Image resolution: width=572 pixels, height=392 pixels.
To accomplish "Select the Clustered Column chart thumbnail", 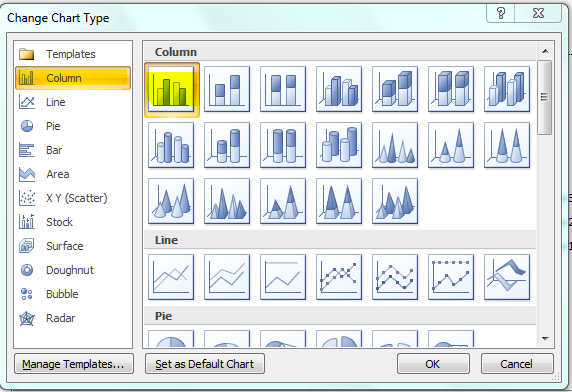I will (x=171, y=89).
